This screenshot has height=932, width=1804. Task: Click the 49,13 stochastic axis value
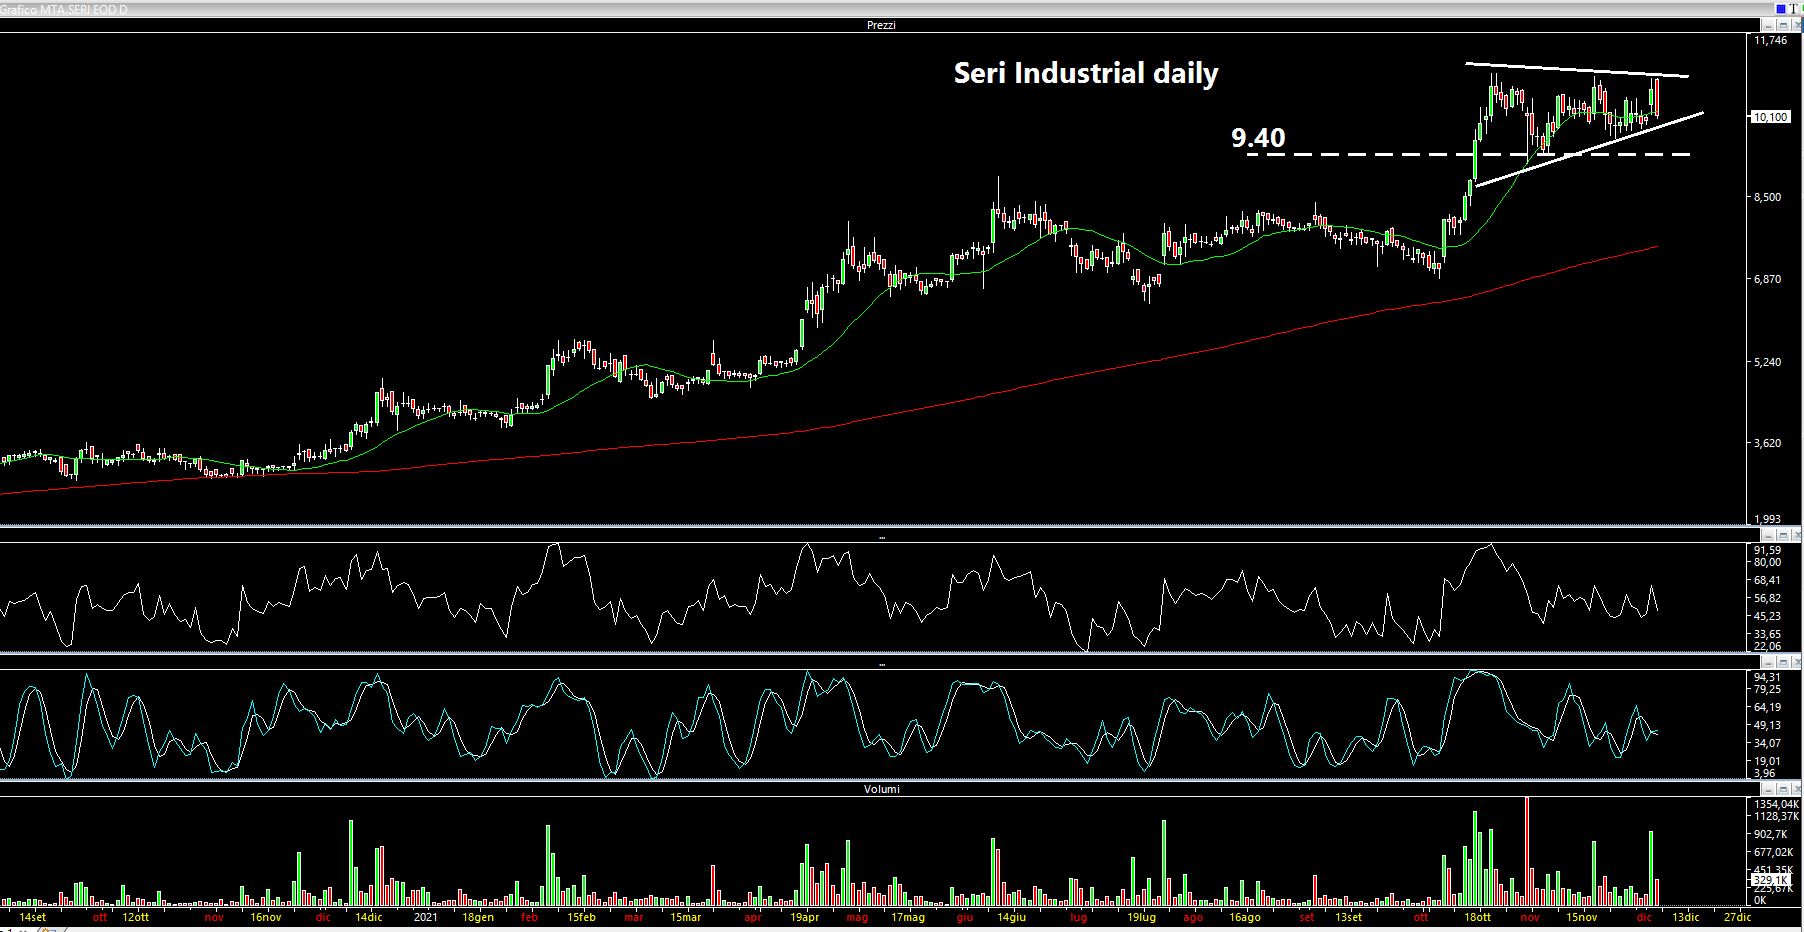point(1768,725)
